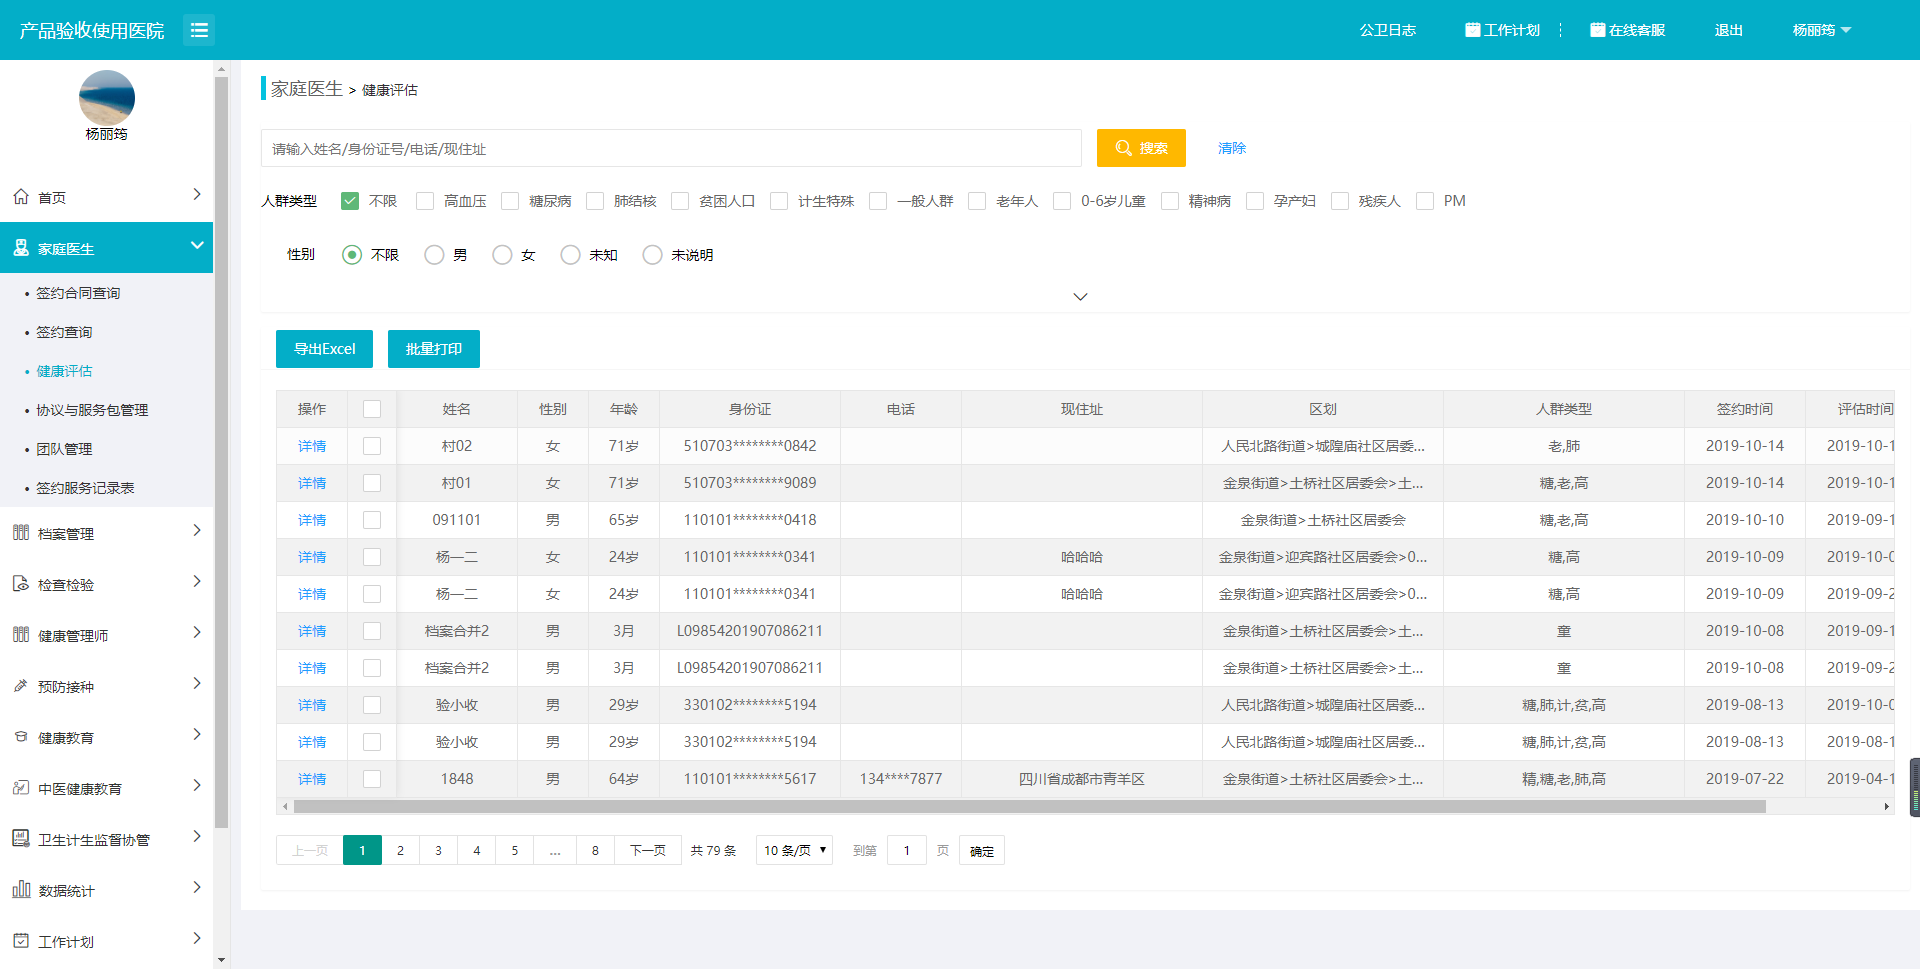Select the 女 gender radio button
Screen dimensions: 1920x969
click(502, 255)
